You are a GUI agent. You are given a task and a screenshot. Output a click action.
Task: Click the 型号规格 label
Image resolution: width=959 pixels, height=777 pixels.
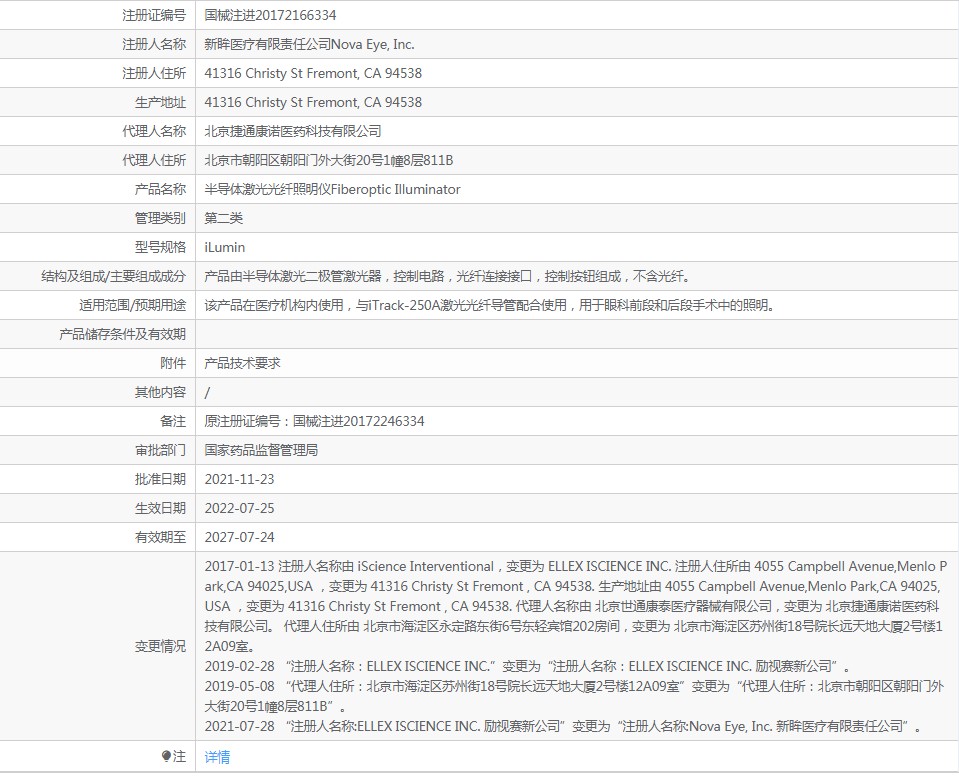click(160, 247)
